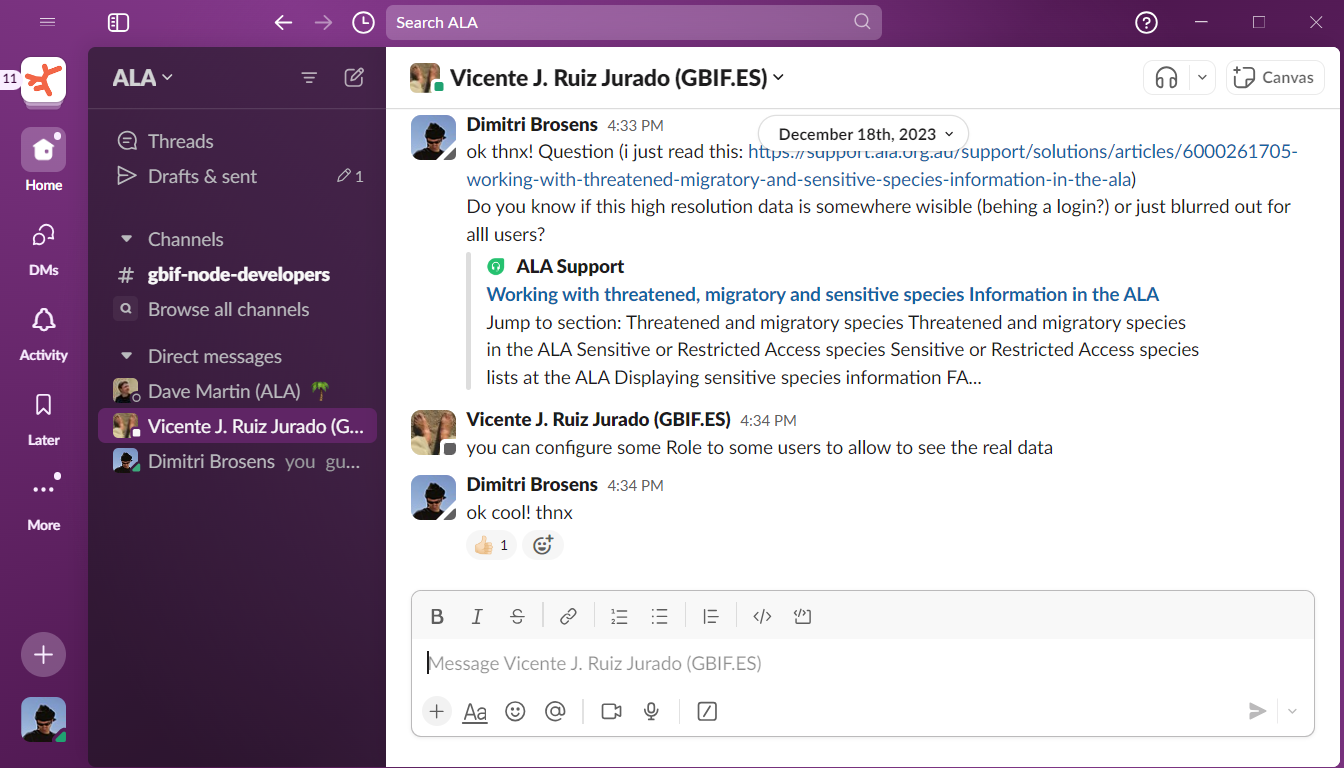The image size is (1344, 768).
Task: Apply bold formatting
Action: click(x=437, y=617)
